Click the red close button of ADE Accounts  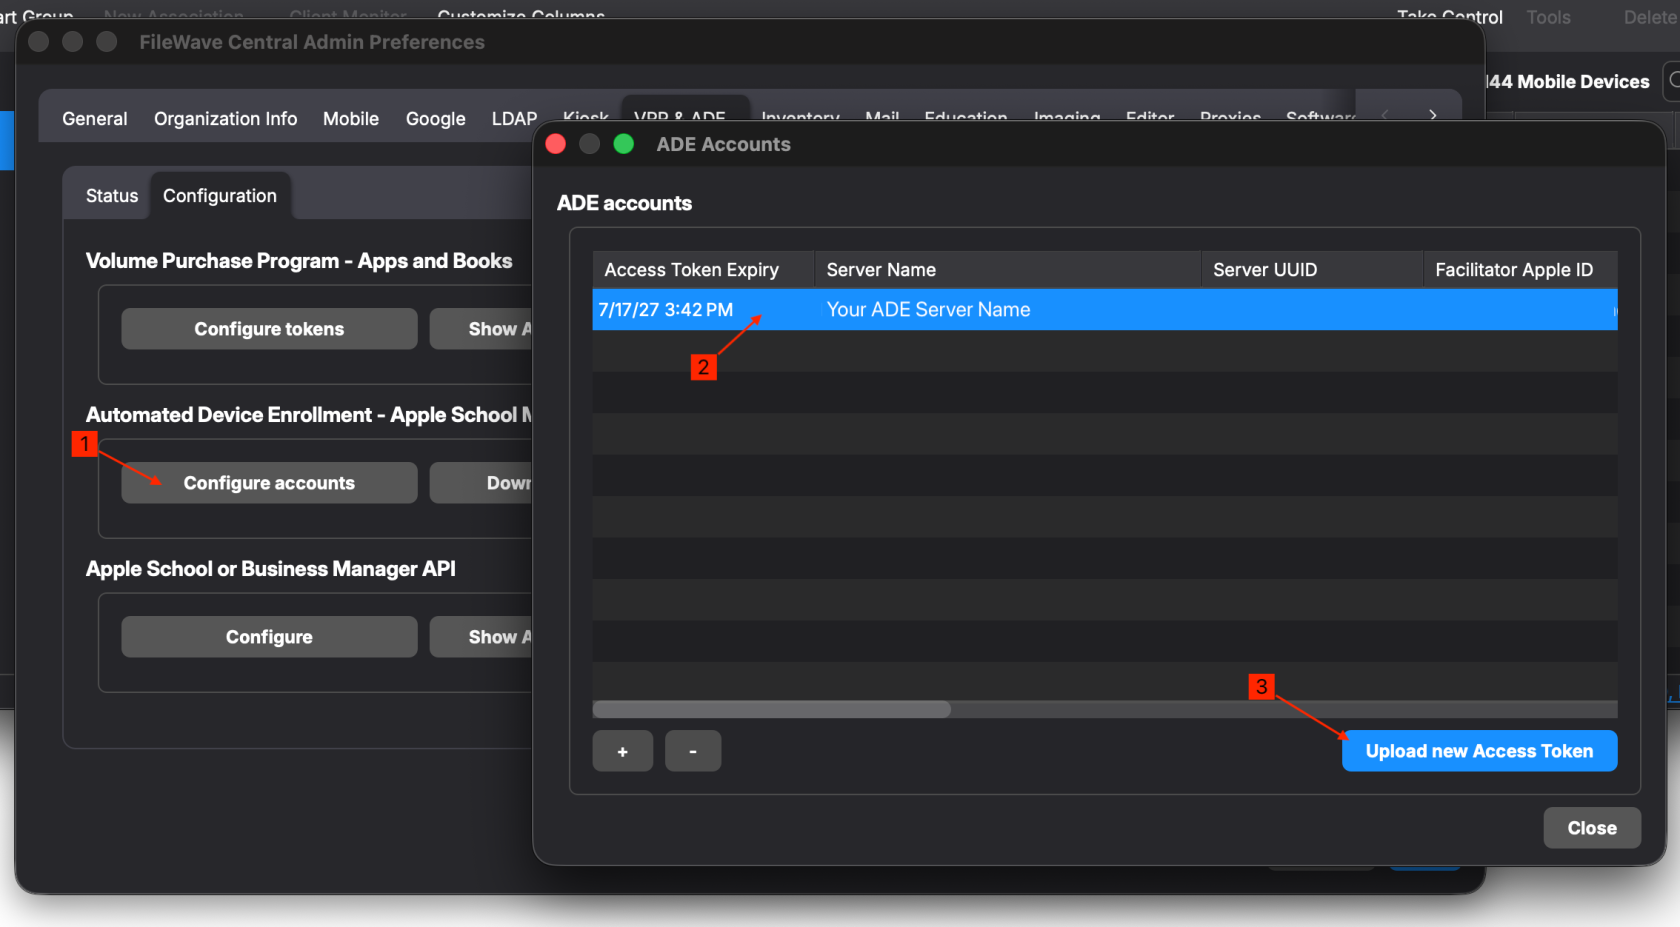coord(556,144)
